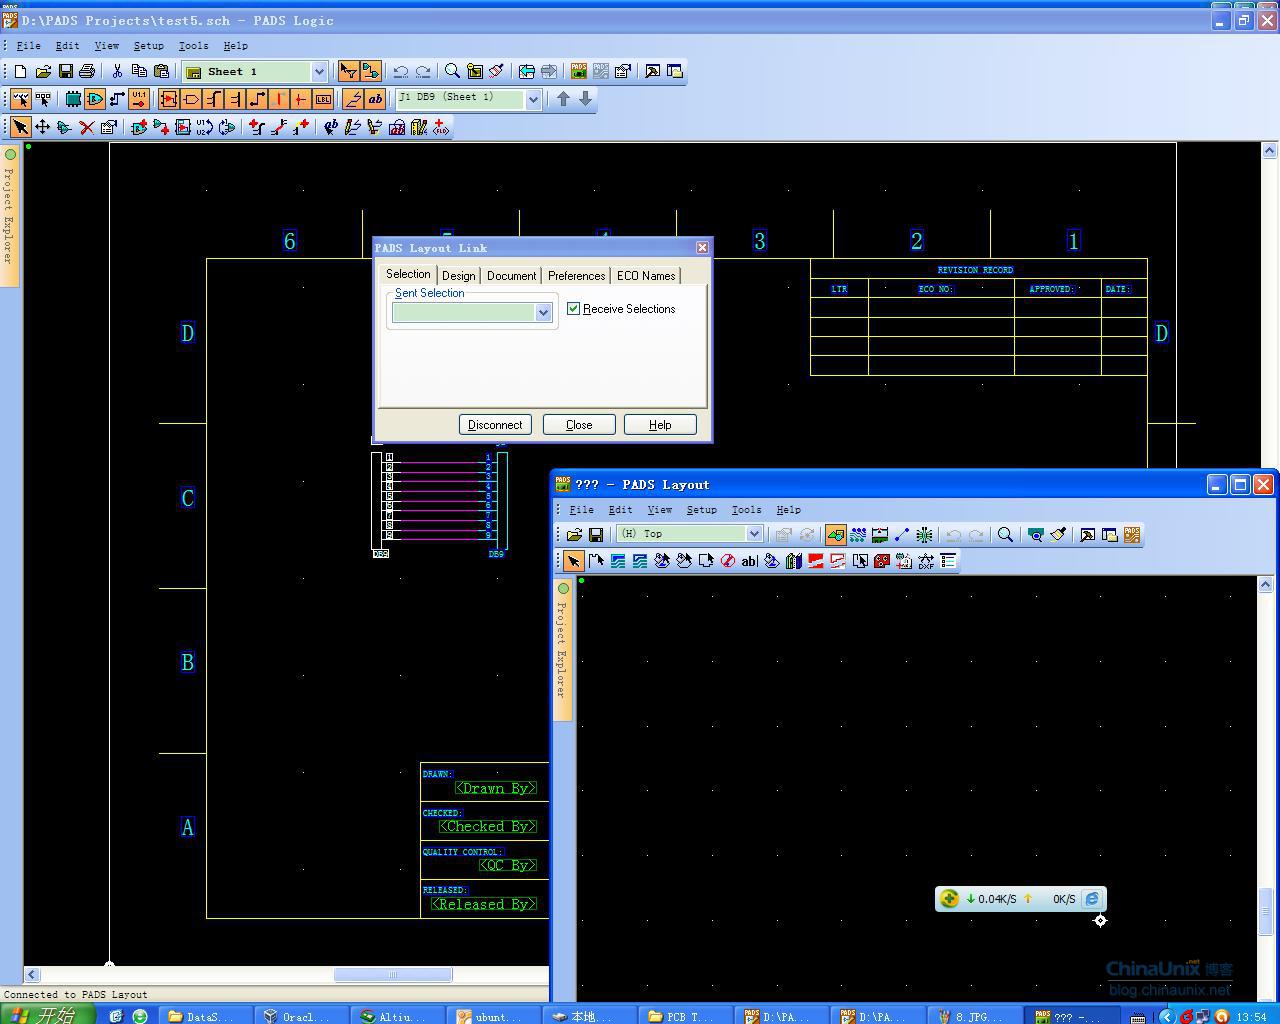
Task: Select the Move cross-arrows tool
Action: 42,127
